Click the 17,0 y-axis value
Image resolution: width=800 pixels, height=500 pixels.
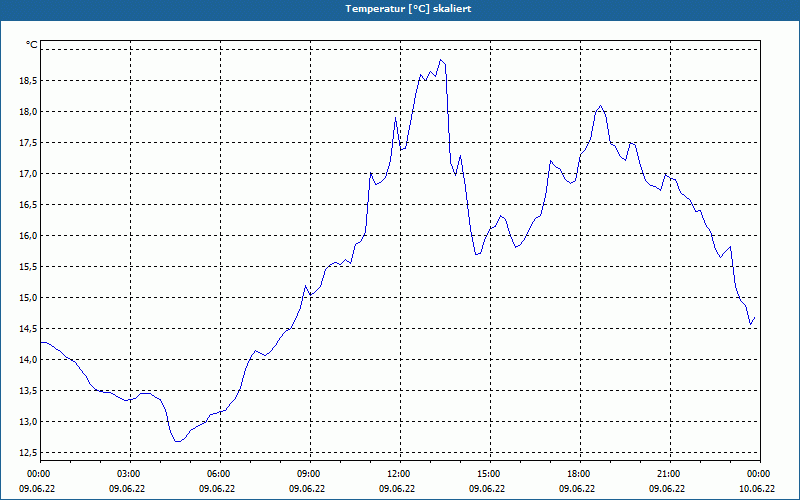(29, 174)
